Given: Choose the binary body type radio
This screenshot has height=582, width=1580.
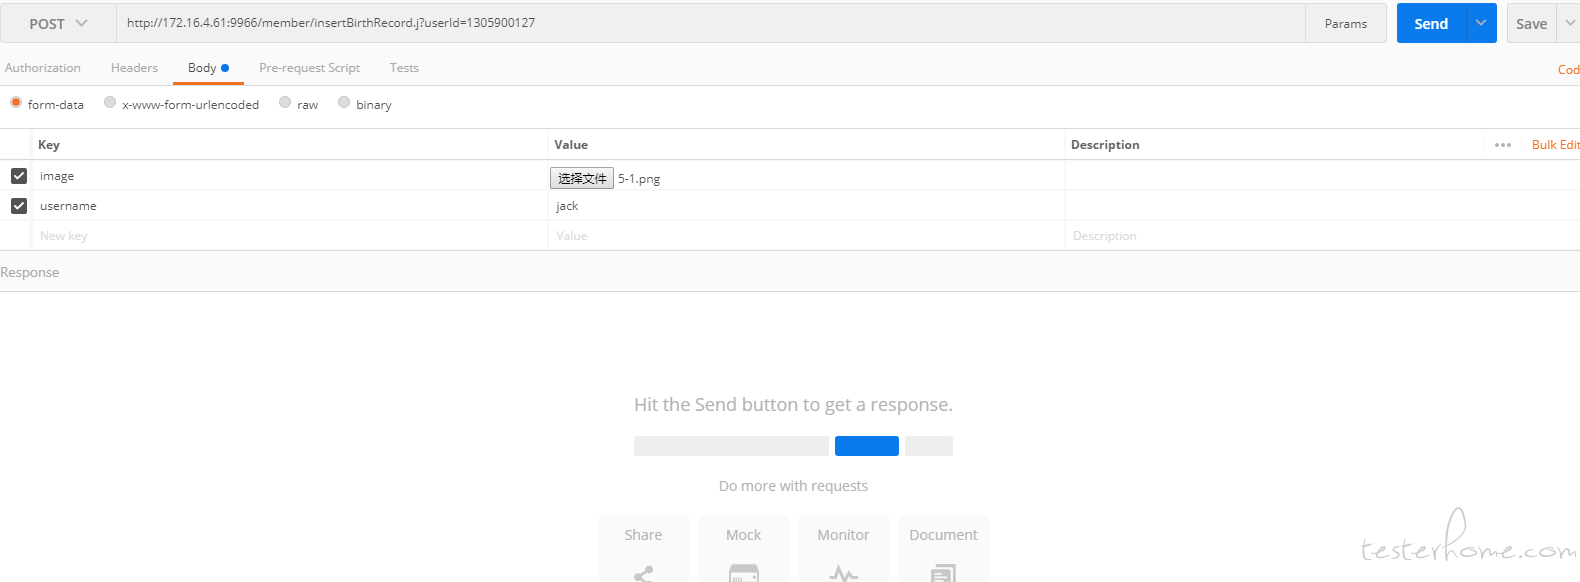Looking at the screenshot, I should tap(344, 102).
